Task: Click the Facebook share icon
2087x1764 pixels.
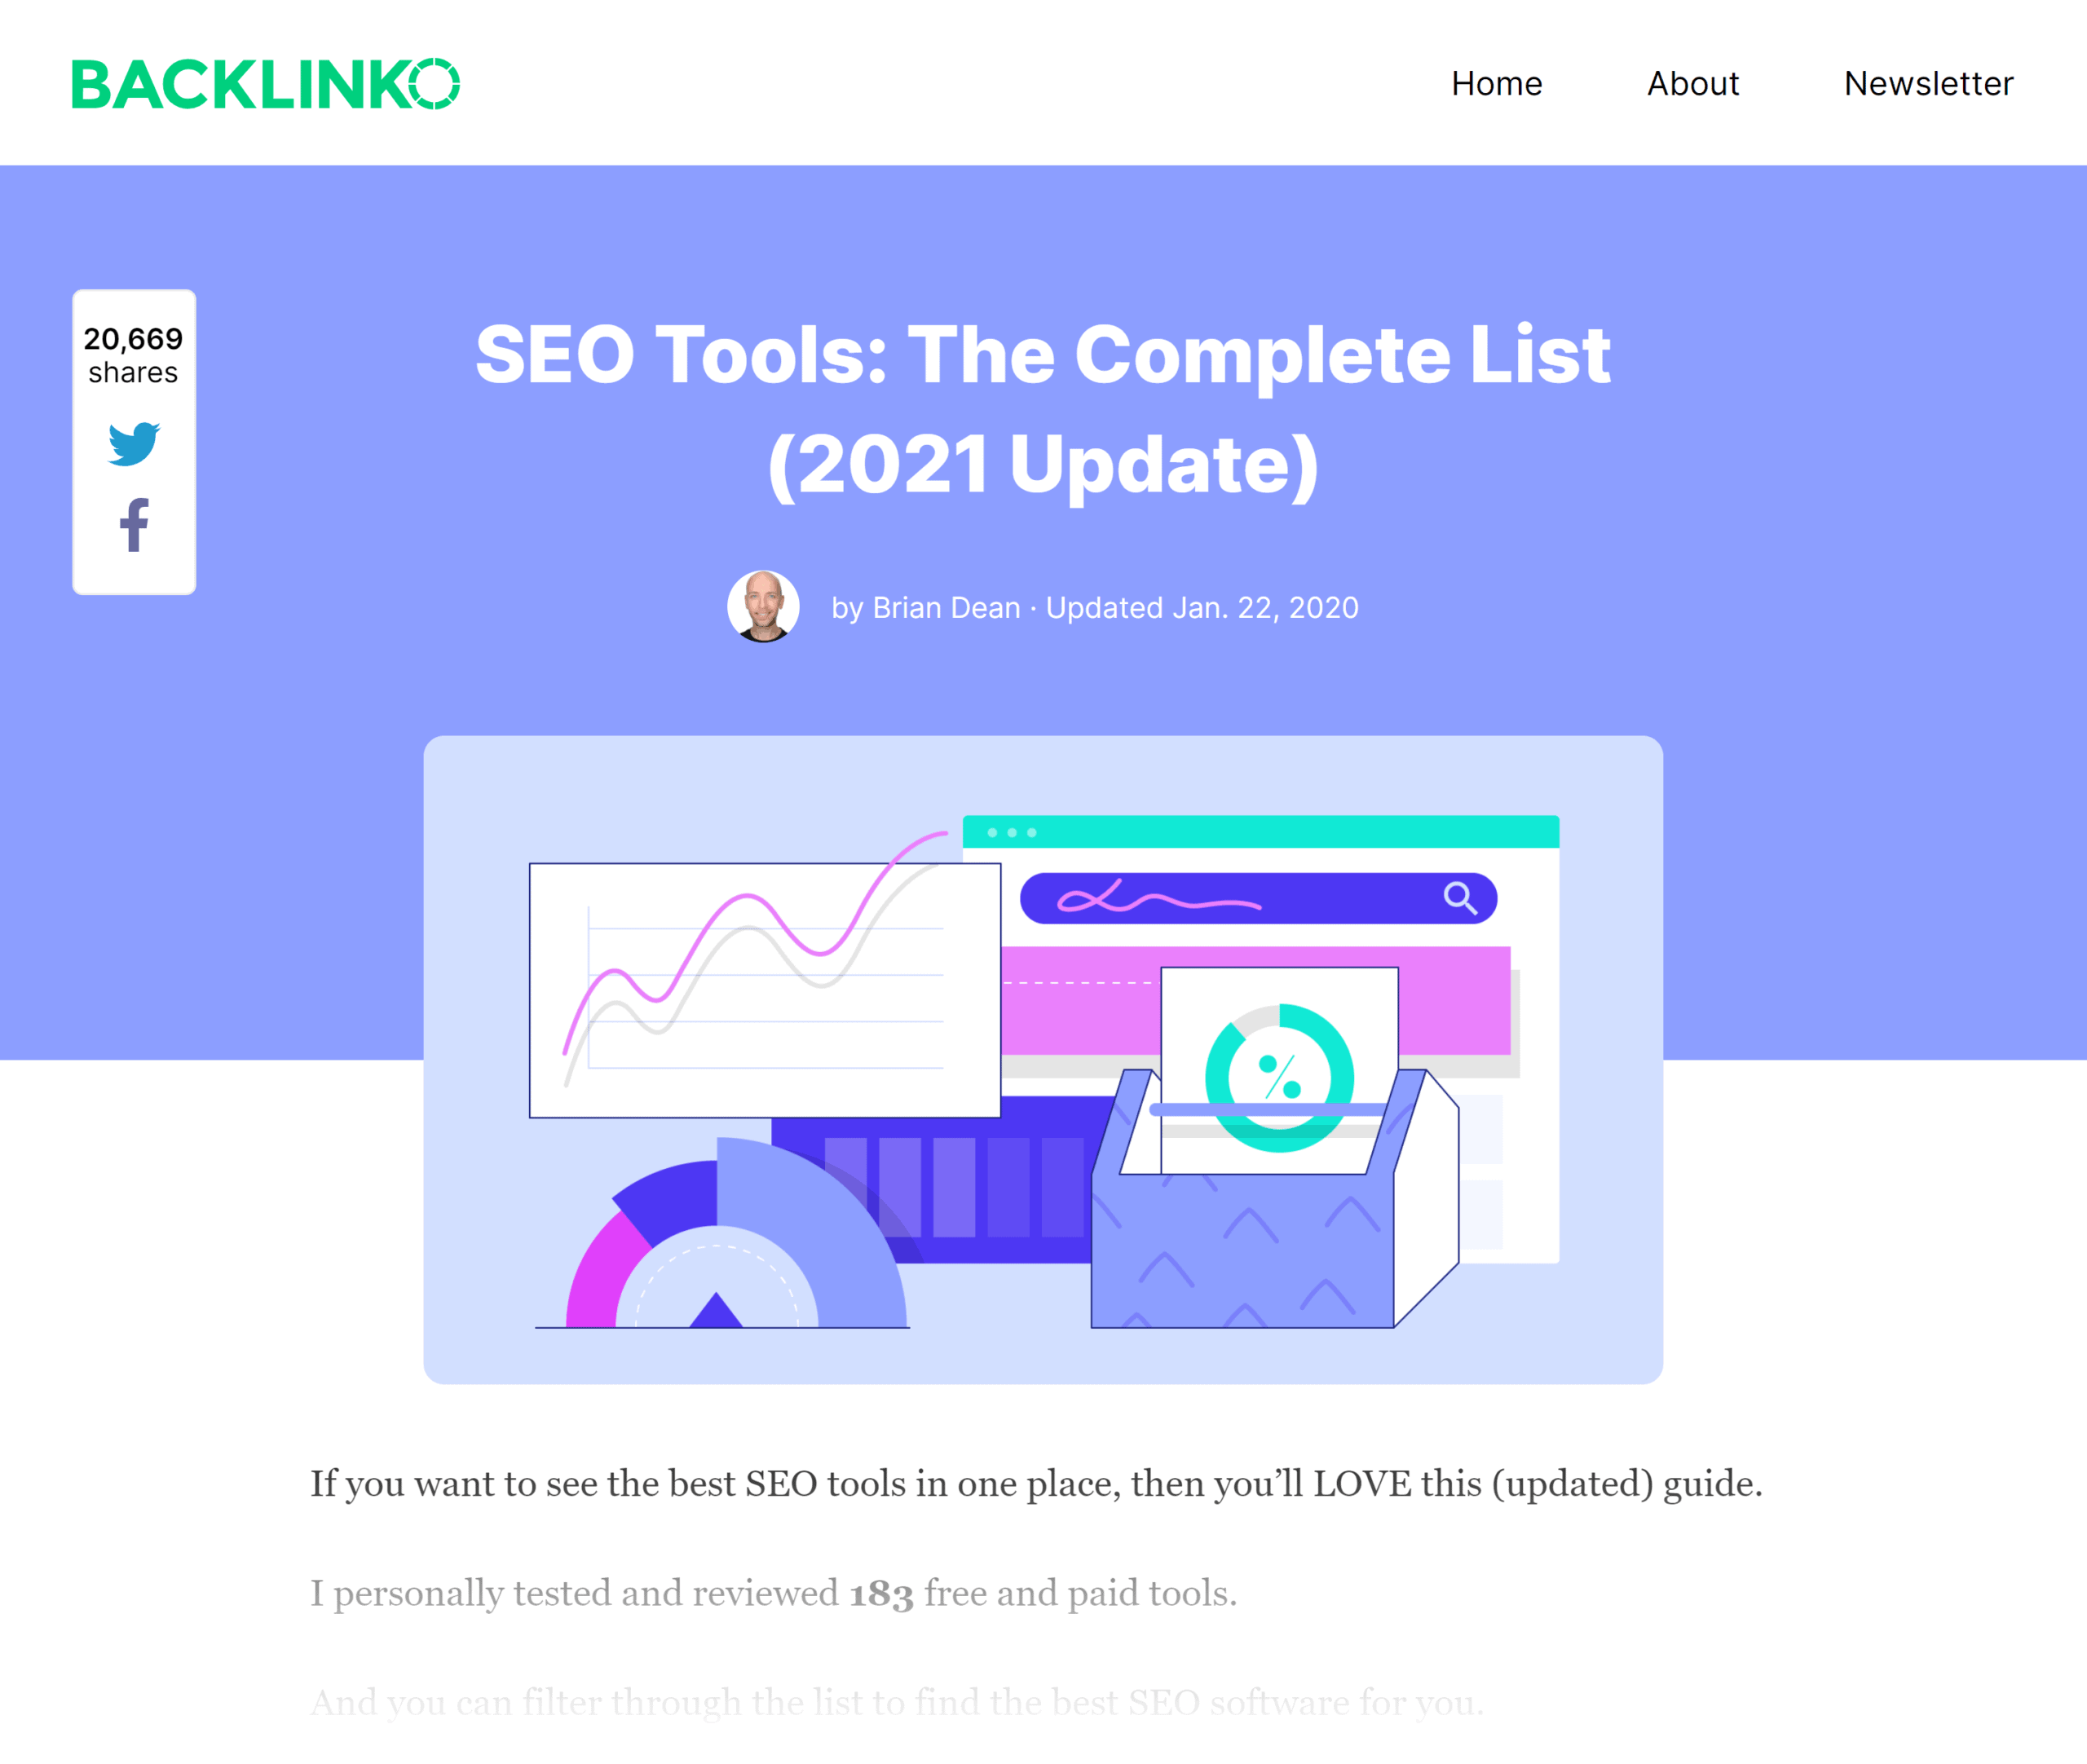Action: pyautogui.click(x=133, y=523)
